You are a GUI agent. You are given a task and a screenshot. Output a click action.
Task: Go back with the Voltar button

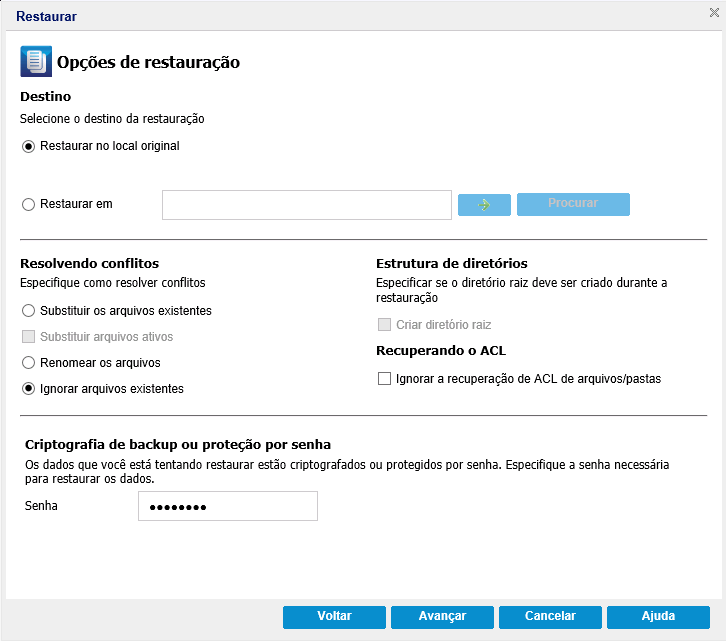click(x=334, y=617)
